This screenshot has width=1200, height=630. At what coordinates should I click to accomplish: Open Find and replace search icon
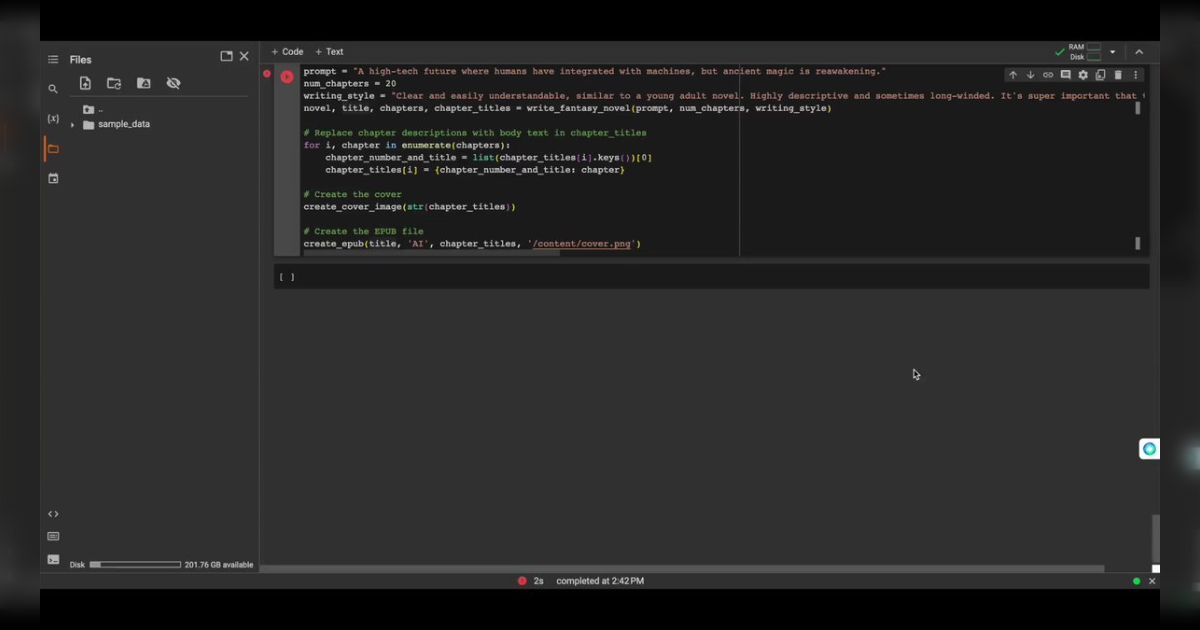53,89
